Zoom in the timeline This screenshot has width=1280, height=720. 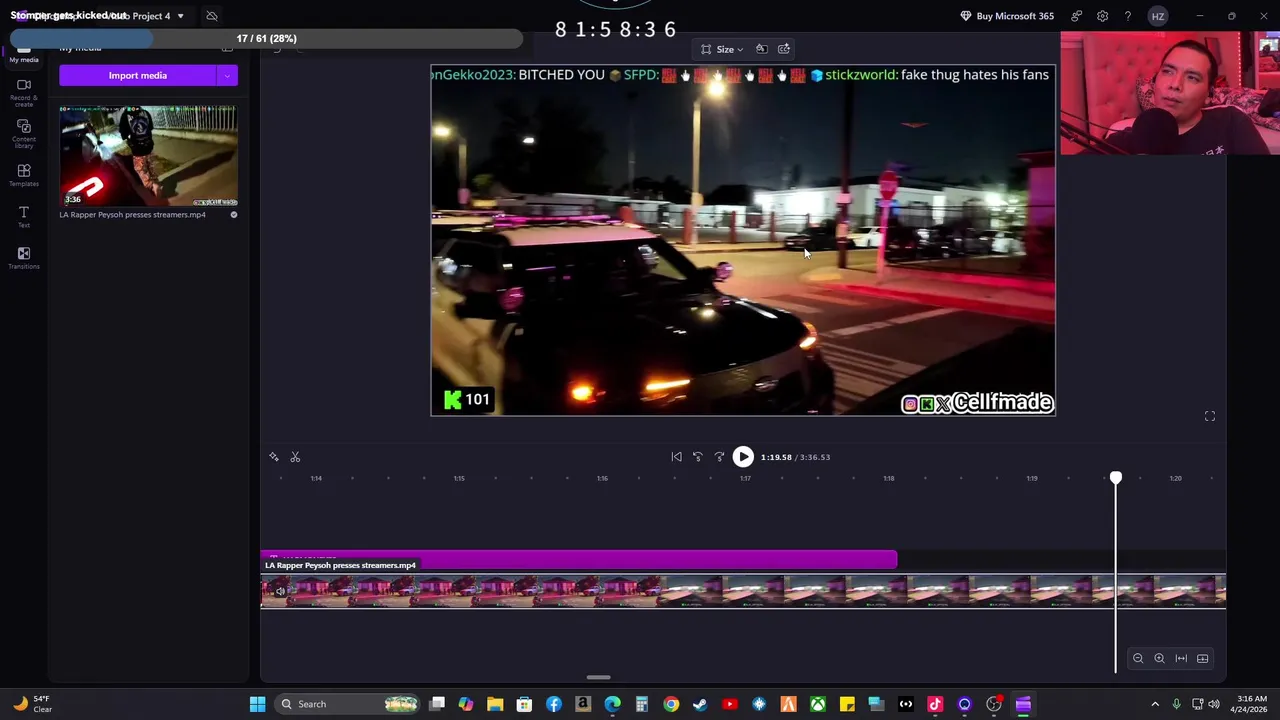click(x=1159, y=658)
